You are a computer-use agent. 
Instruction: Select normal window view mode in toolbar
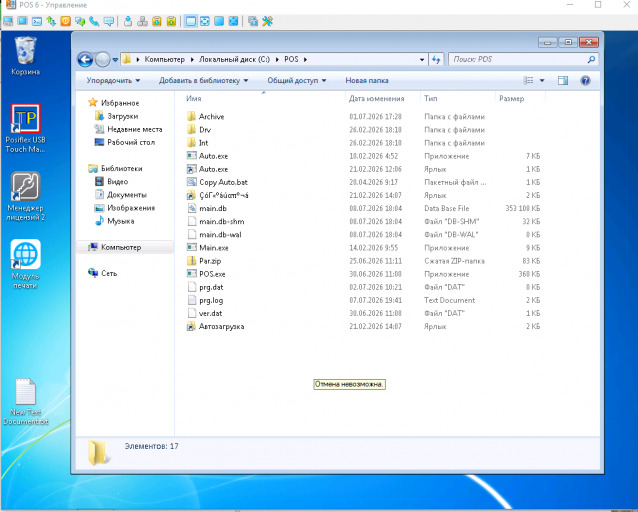[x=190, y=21]
